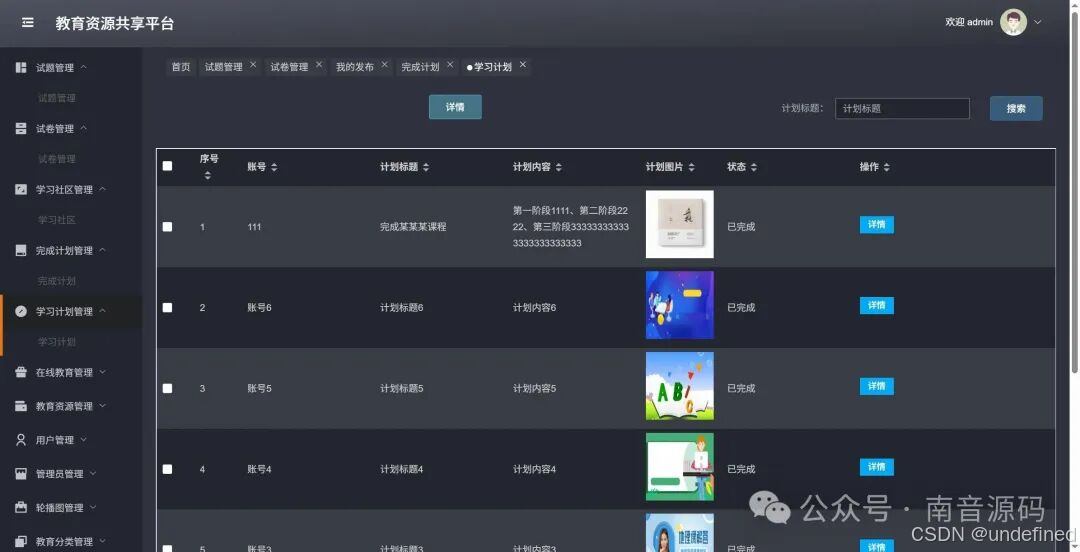Screen dimensions: 1080x552
Task: Click the 管理员管理 sidebar icon
Action: tap(21, 473)
